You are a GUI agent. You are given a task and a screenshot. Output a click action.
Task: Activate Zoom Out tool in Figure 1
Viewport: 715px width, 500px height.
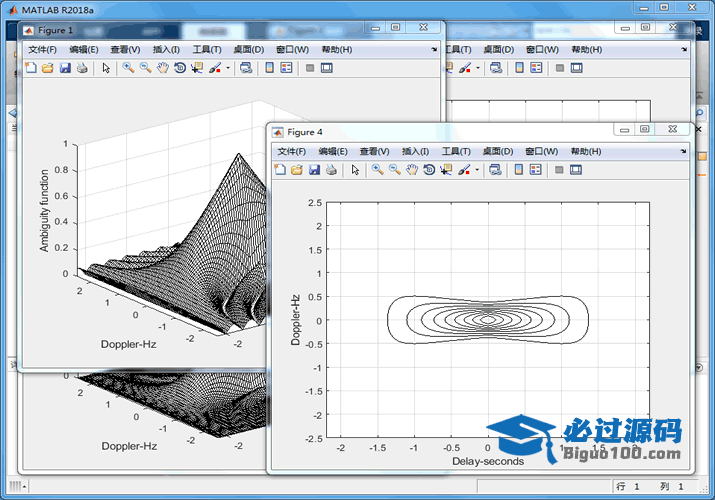(x=145, y=68)
